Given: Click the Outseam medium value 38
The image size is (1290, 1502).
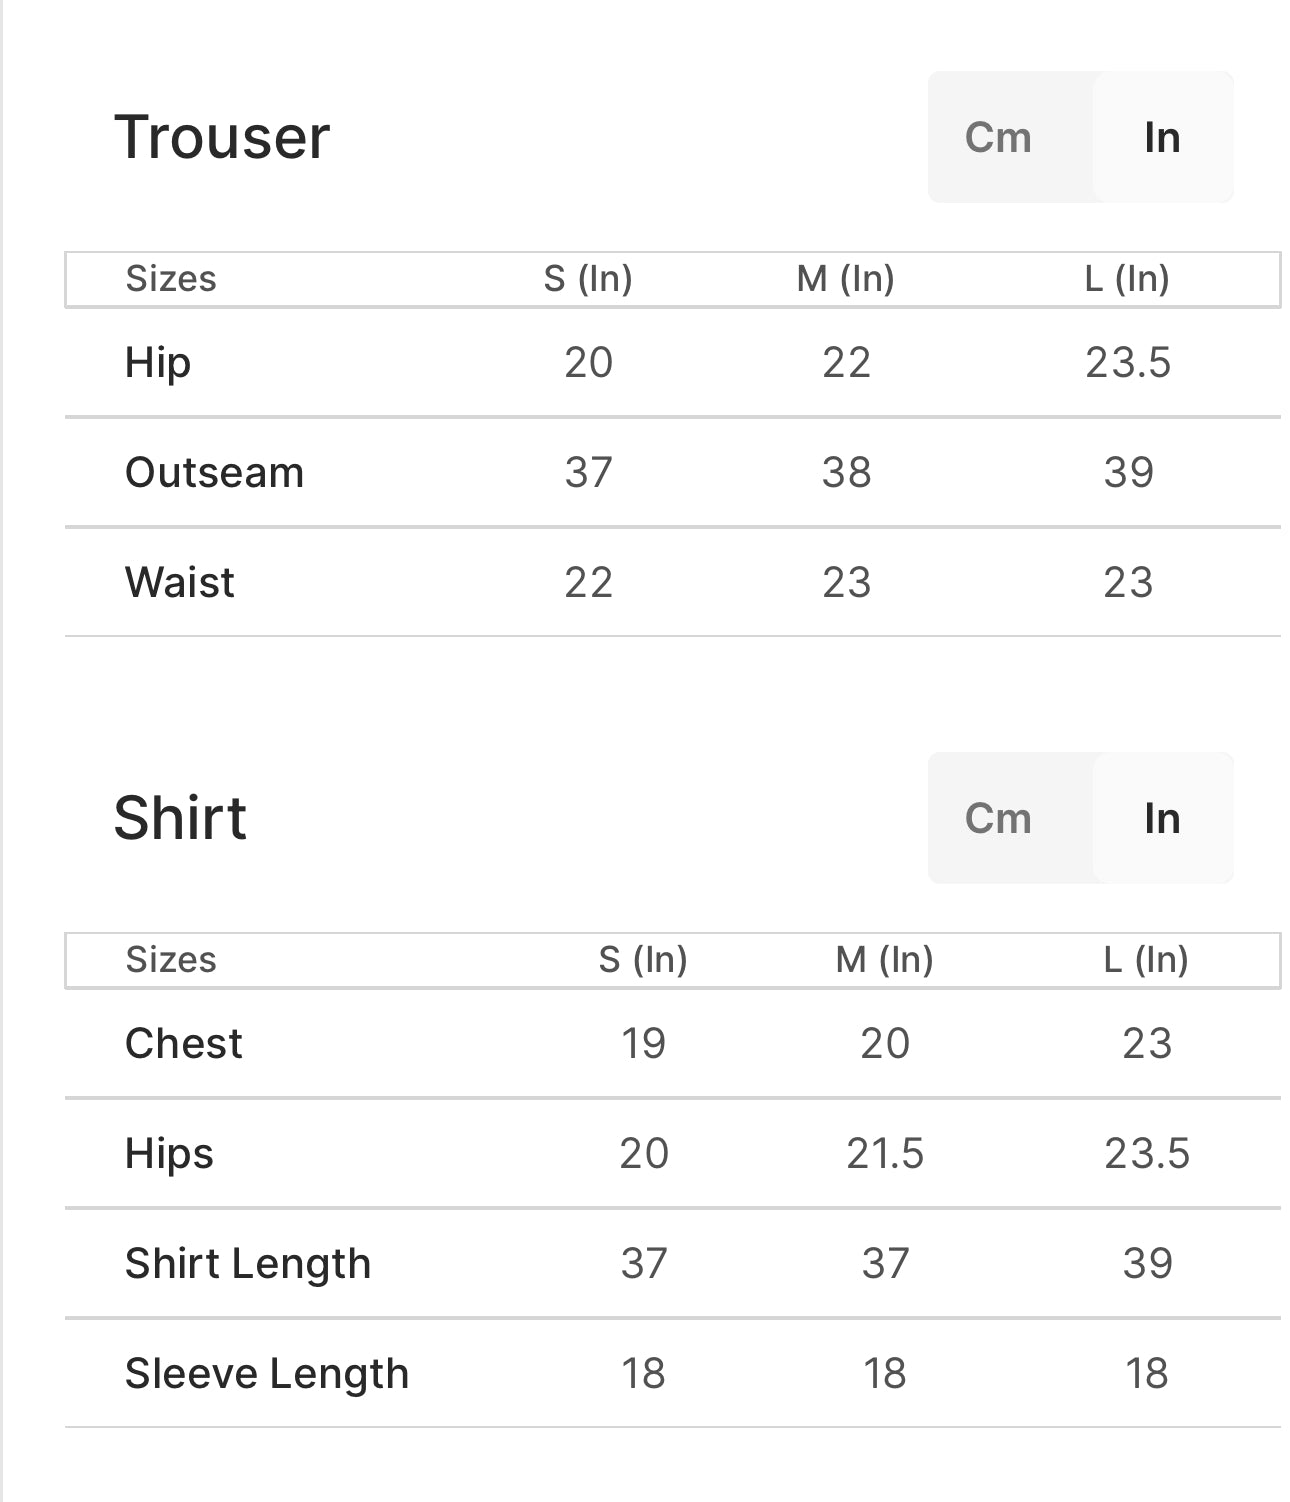Looking at the screenshot, I should click(846, 472).
